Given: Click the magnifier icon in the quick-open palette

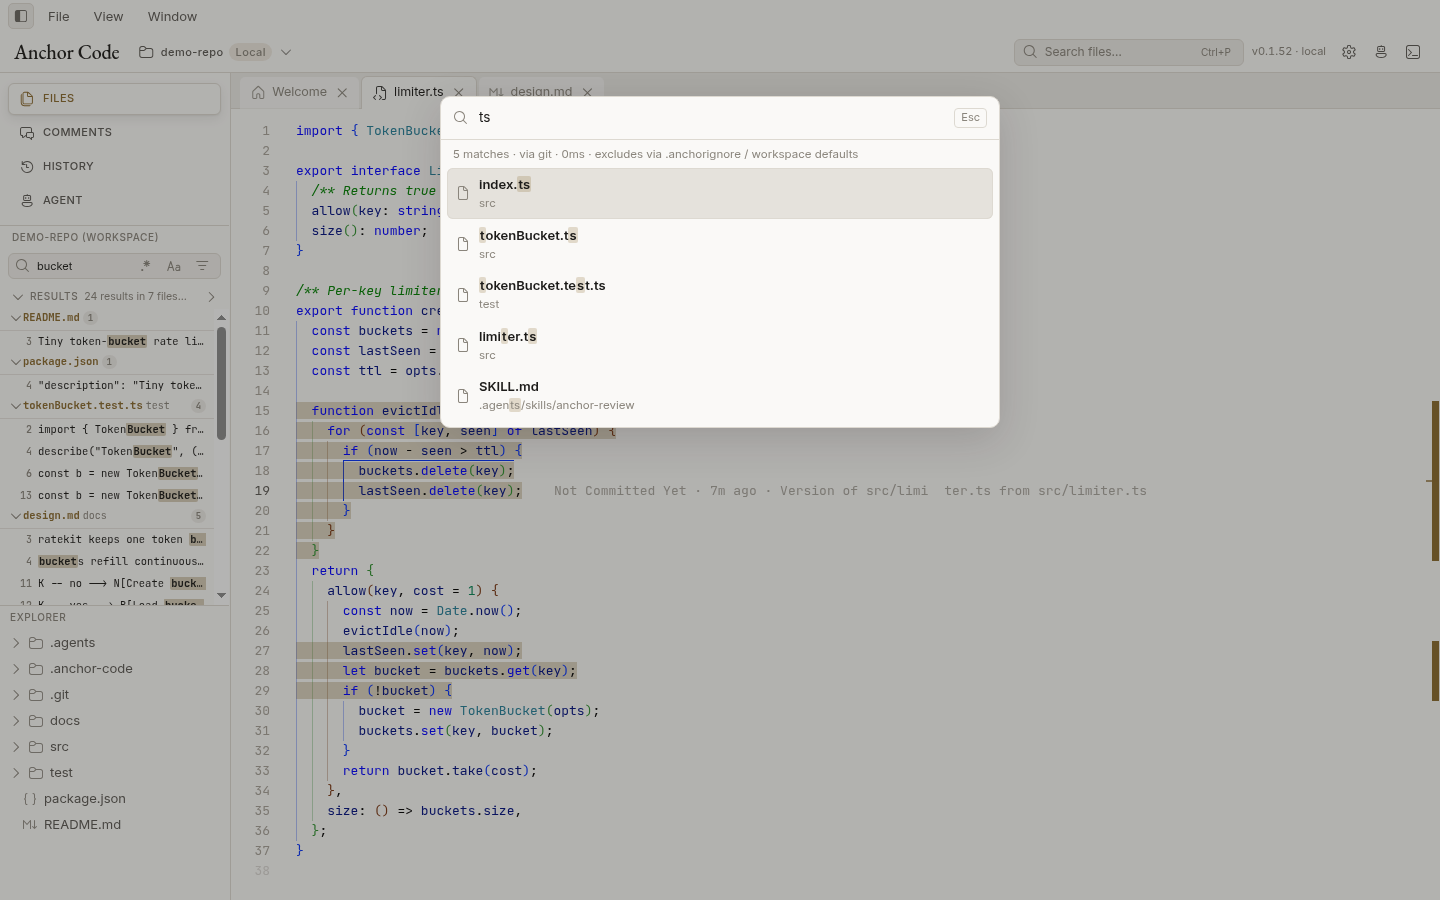Looking at the screenshot, I should pos(461,118).
